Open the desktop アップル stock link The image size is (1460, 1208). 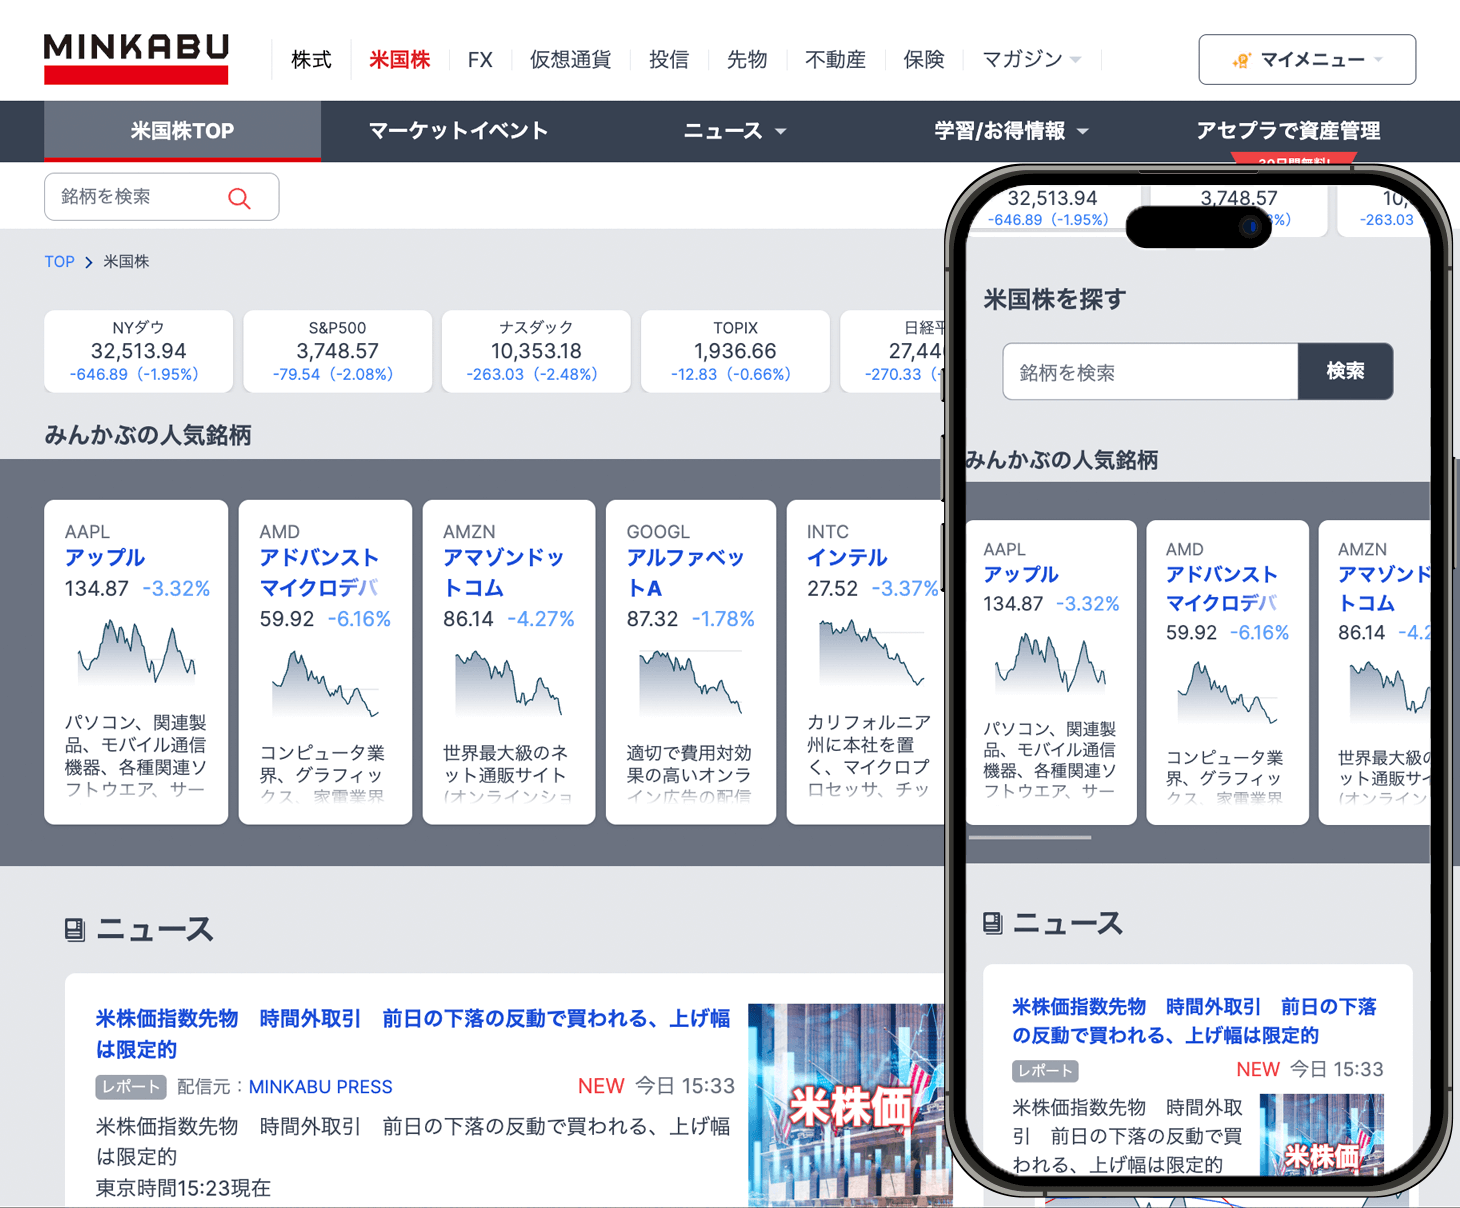[105, 558]
